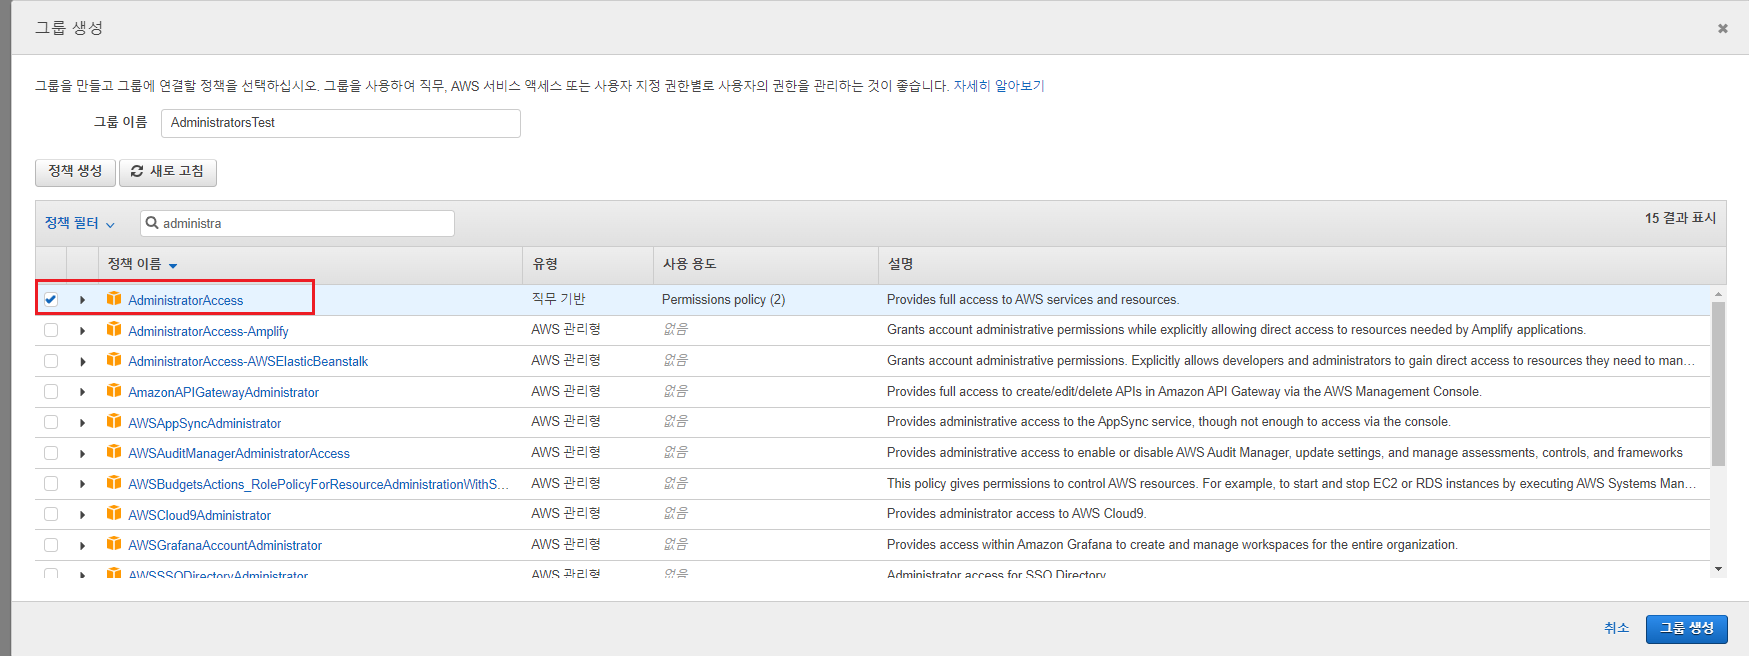Click the AdministratorAccess-AWSElasticBeanstalk policy box icon
Image resolution: width=1749 pixels, height=656 pixels.
pos(114,360)
